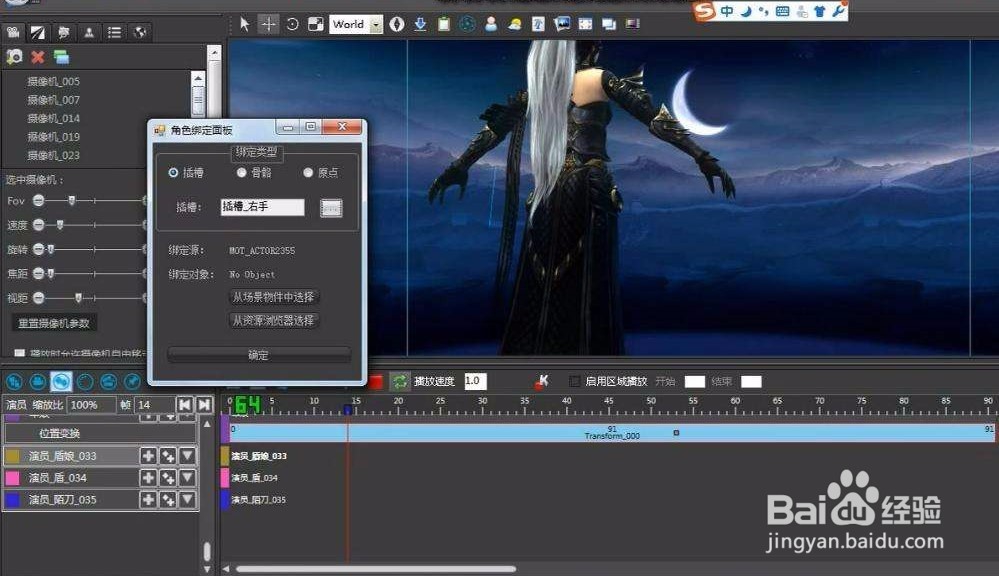Enable the 启用区域播放 checkbox
This screenshot has width=999, height=576.
(x=574, y=381)
